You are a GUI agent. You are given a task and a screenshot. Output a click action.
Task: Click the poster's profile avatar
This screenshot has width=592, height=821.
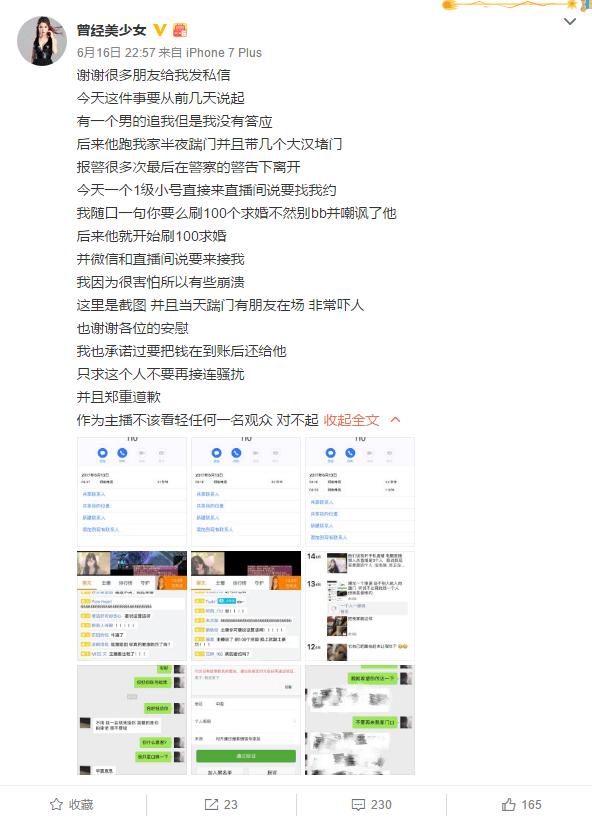(42, 41)
